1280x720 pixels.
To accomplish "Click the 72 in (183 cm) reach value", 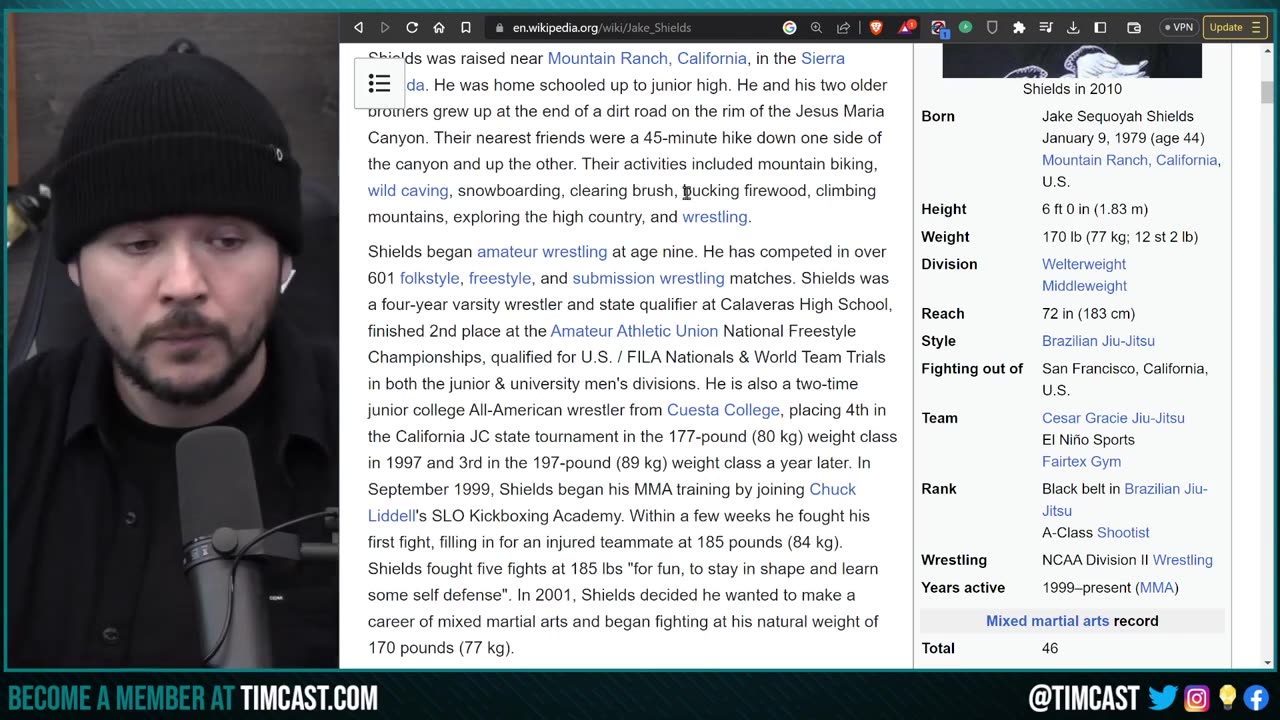I will [1088, 313].
